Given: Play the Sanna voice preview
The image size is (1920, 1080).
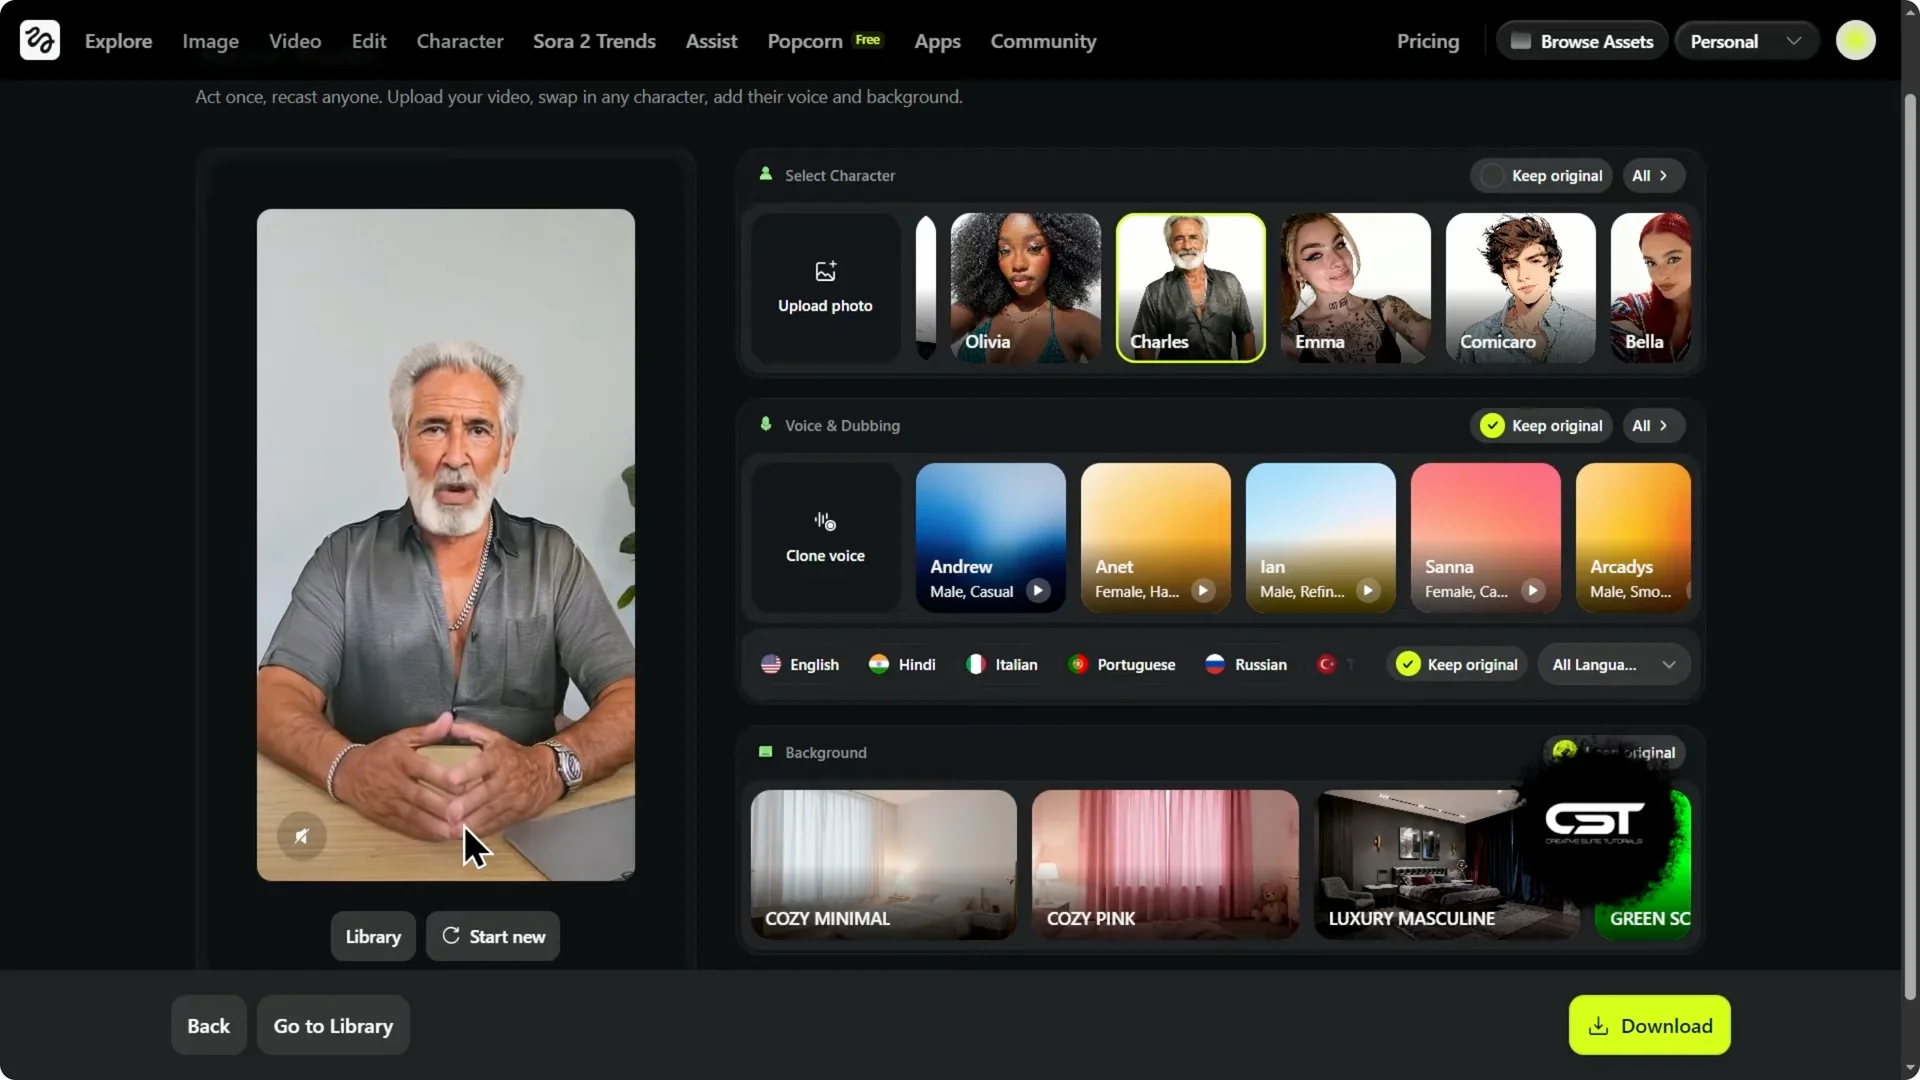Looking at the screenshot, I should point(1533,590).
